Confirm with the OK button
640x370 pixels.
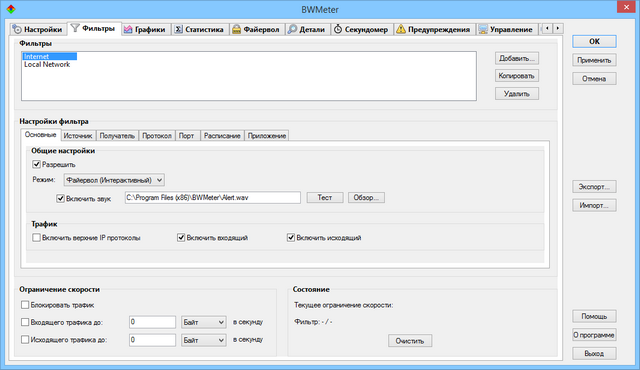click(x=594, y=41)
